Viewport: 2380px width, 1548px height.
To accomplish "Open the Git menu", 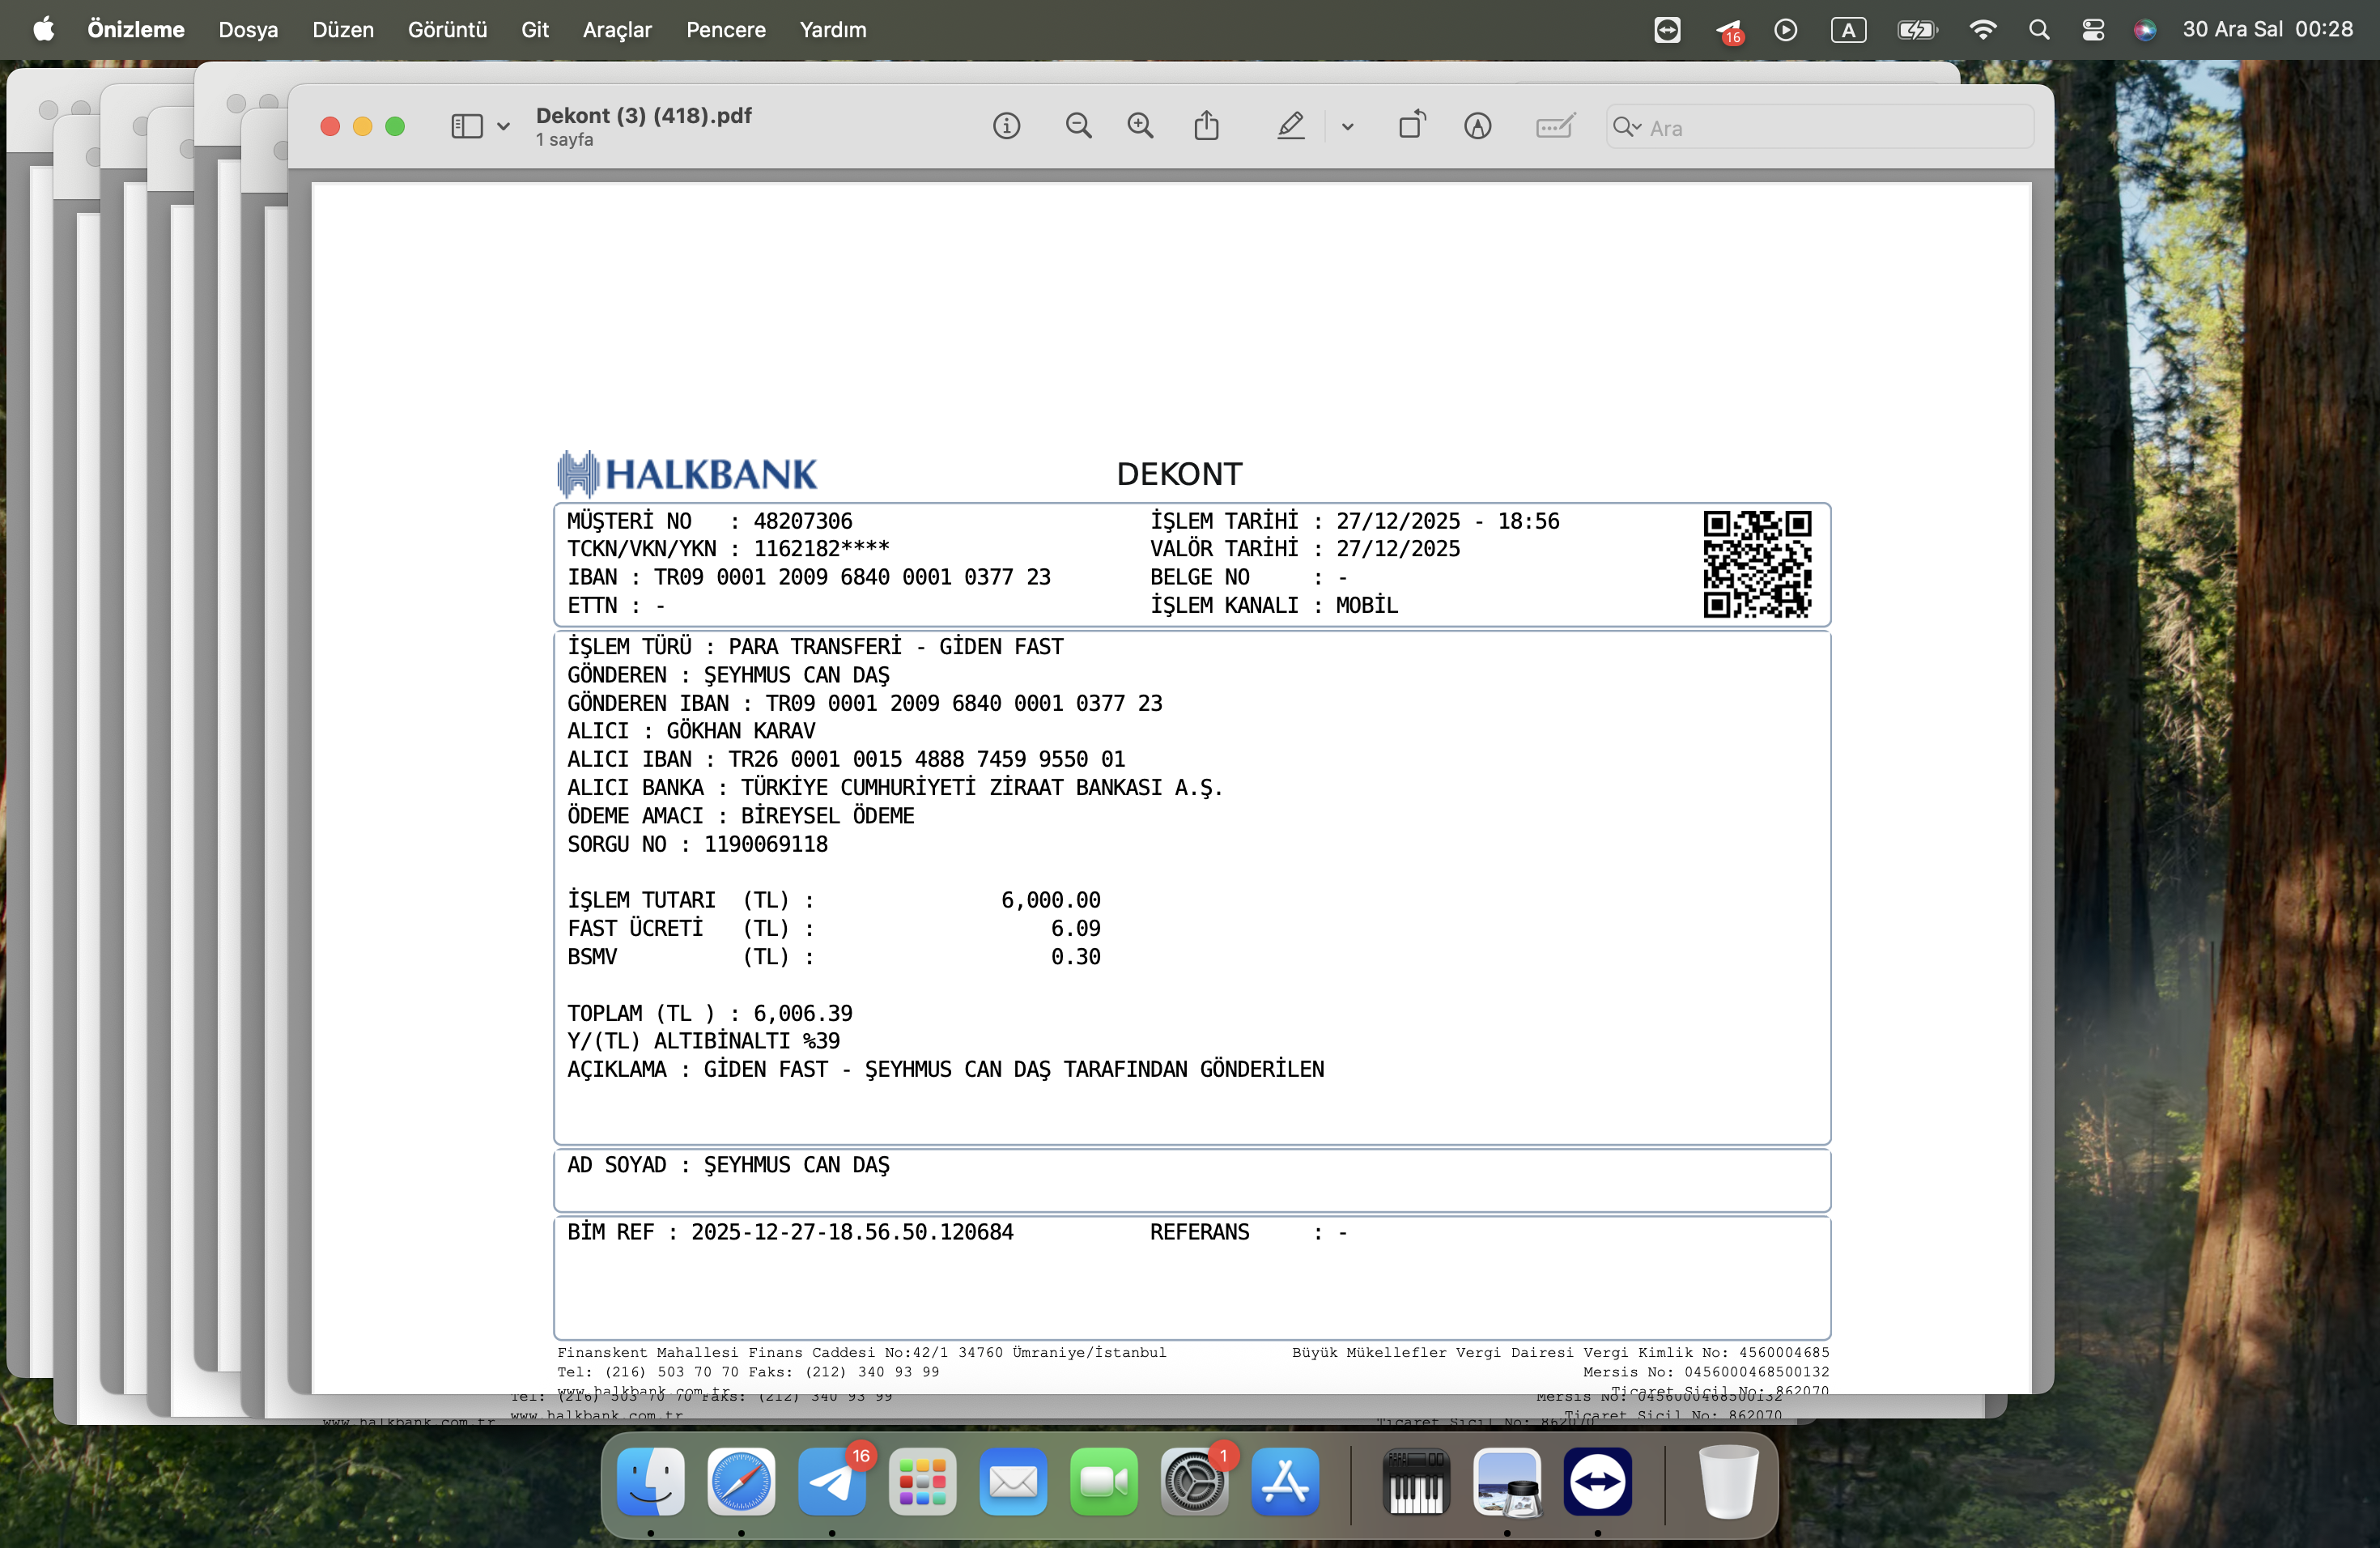I will coord(535,29).
